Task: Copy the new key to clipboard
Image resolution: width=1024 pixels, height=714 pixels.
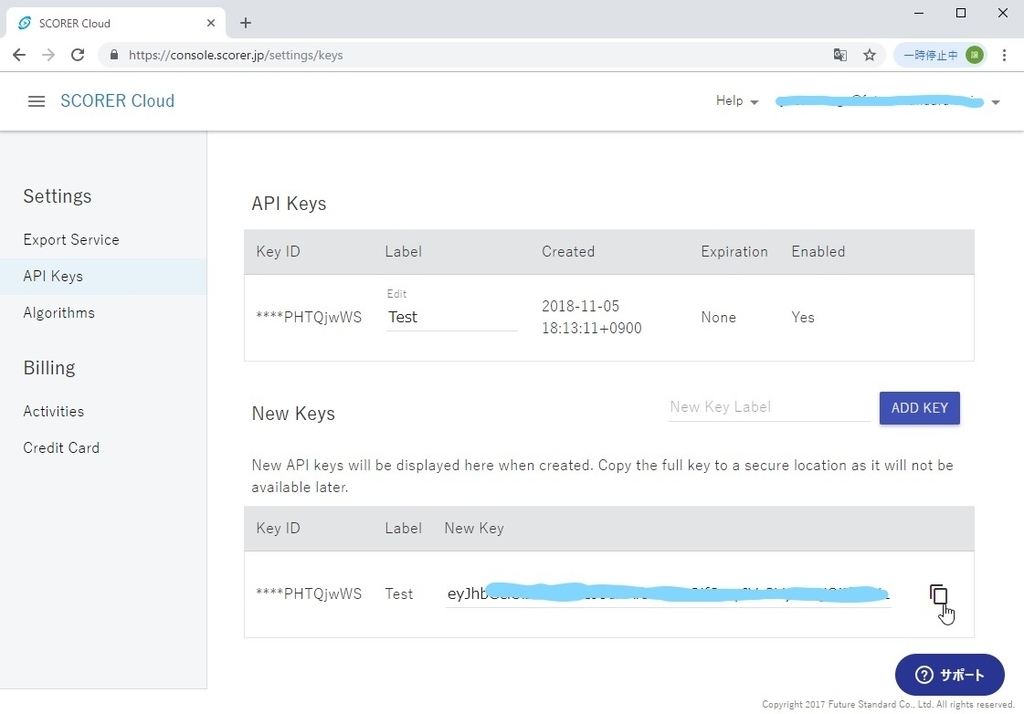Action: click(938, 594)
